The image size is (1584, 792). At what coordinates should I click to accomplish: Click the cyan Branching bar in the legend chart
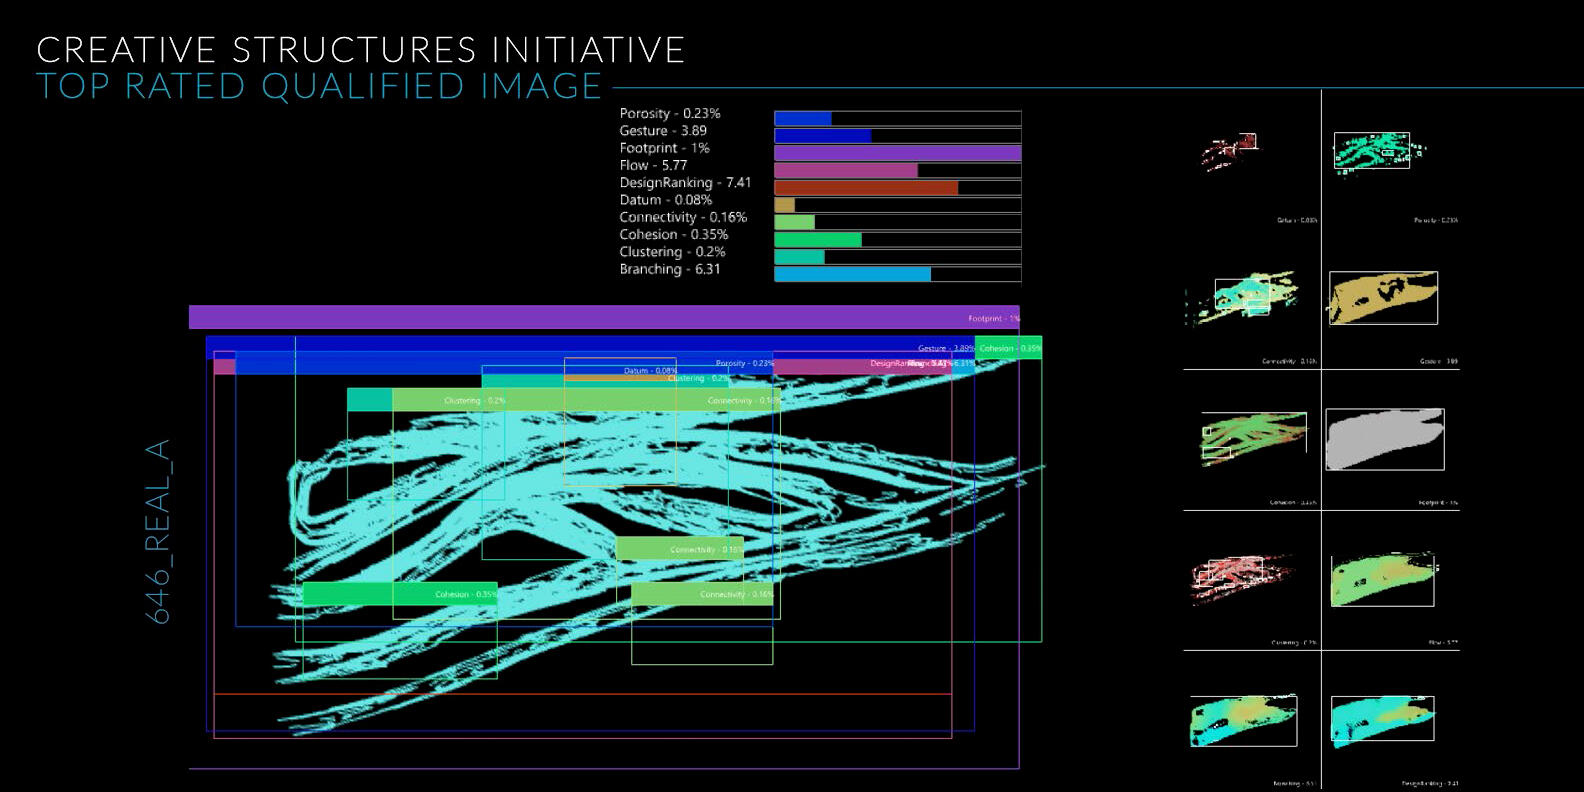tap(852, 274)
